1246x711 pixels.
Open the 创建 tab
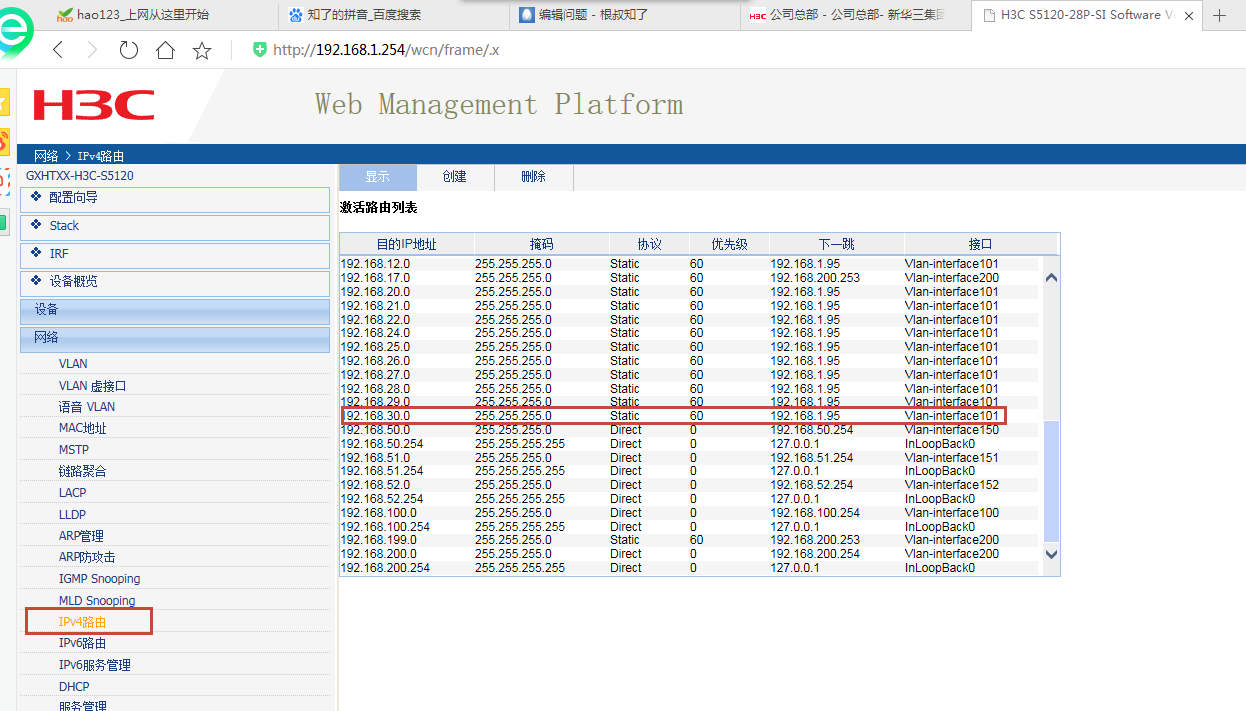455,177
